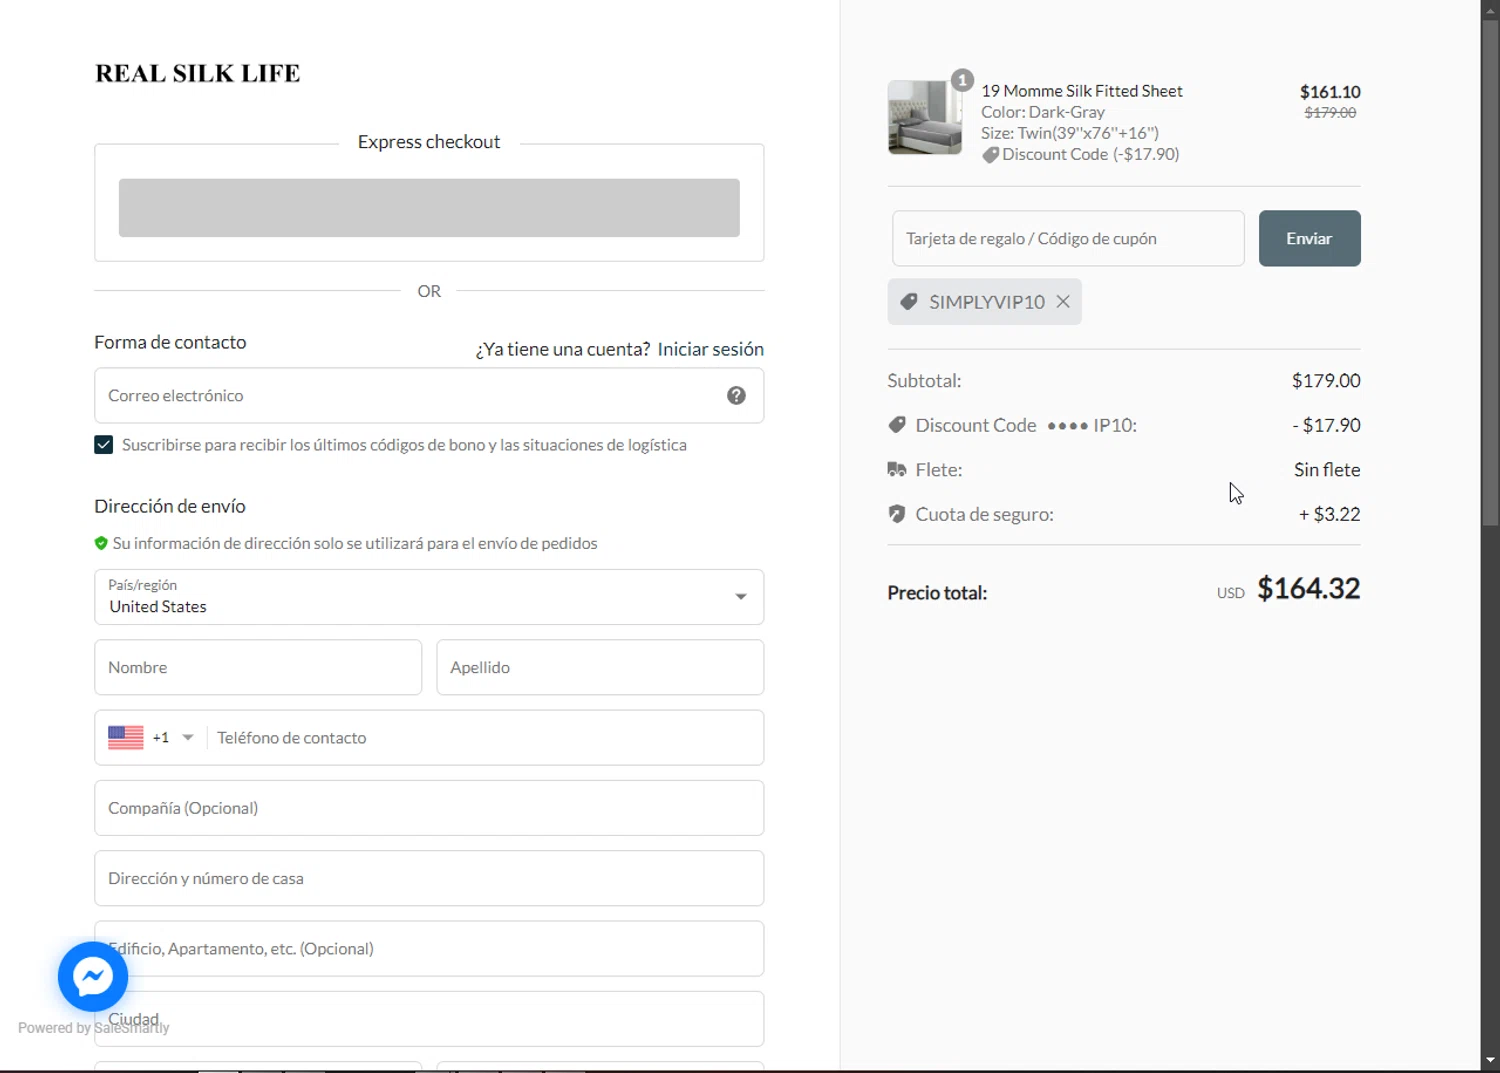
Task: Click the scrollbar up arrow
Action: point(1490,9)
